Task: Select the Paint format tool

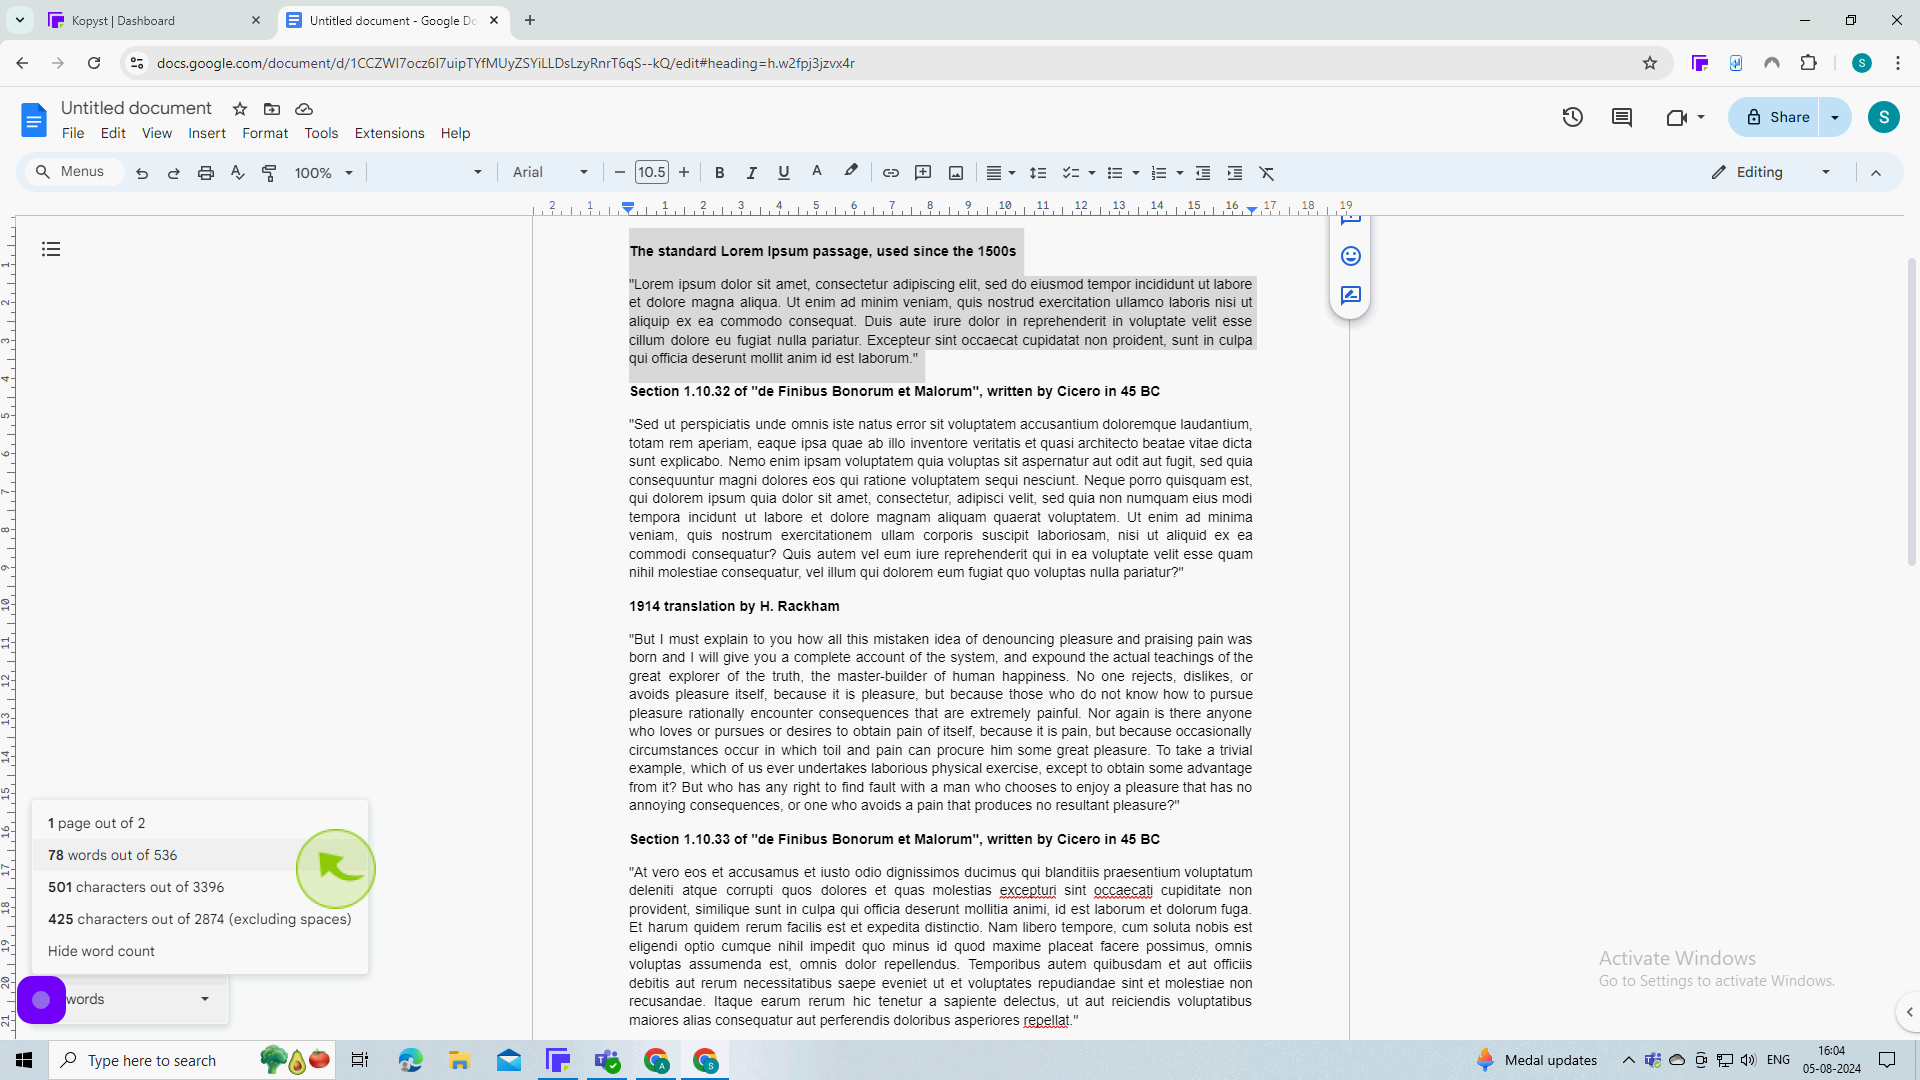Action: pyautogui.click(x=269, y=173)
